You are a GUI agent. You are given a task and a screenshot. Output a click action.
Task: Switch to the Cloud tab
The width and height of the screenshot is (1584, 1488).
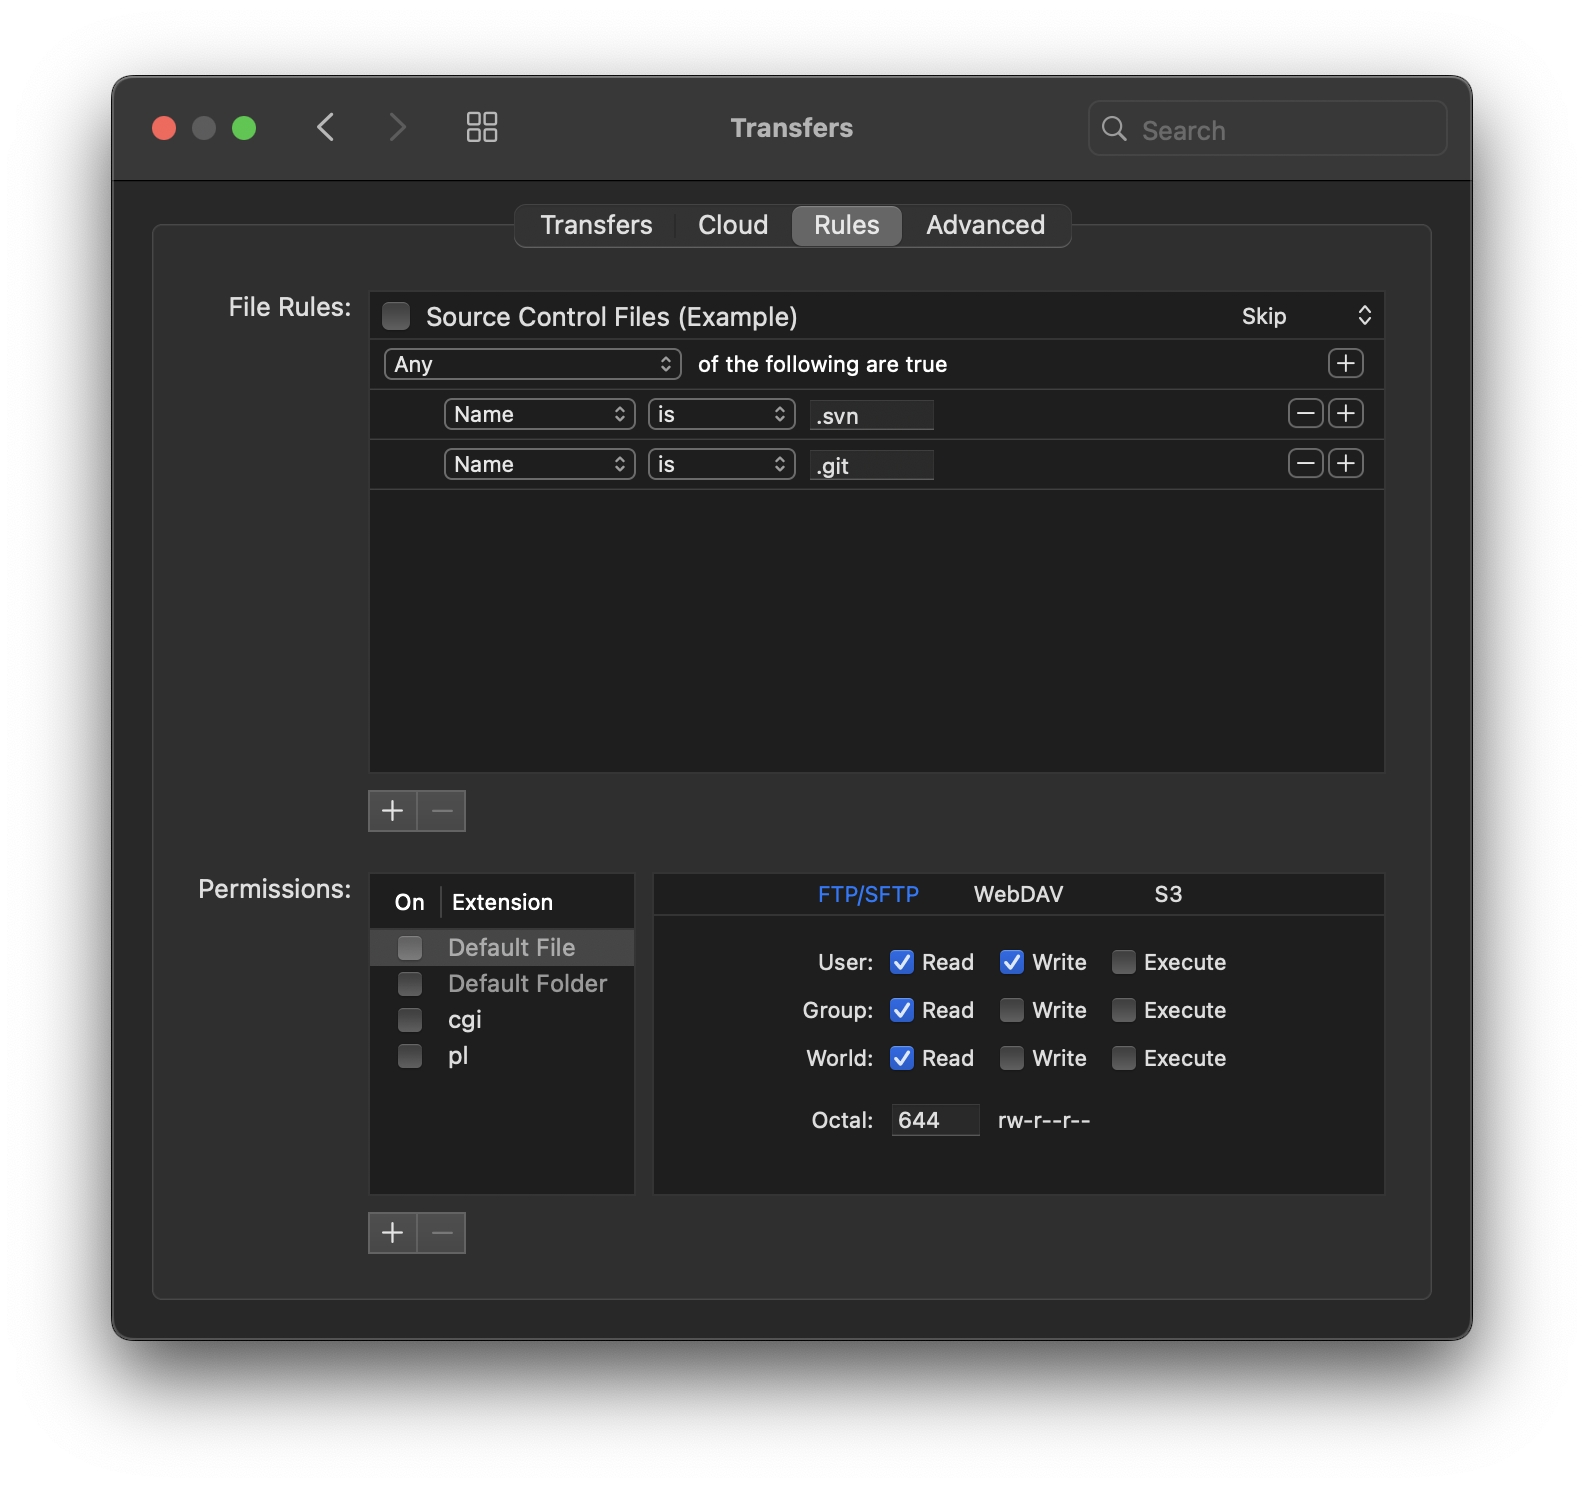point(733,225)
